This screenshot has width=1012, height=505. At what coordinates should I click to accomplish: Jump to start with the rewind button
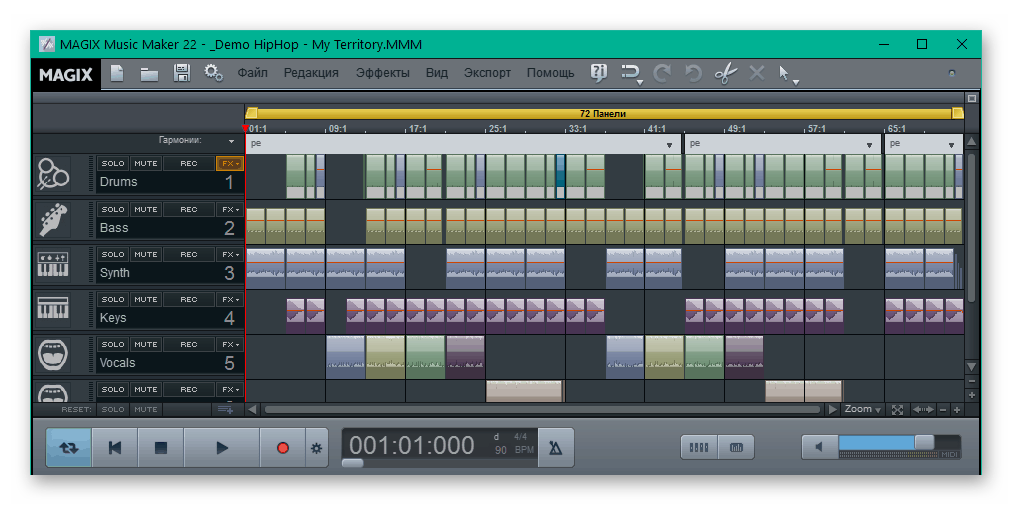pos(115,448)
